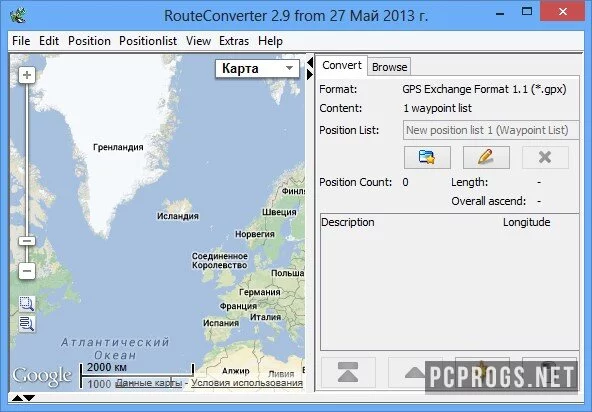Image resolution: width=592 pixels, height=412 pixels.
Task: Click the Гренландия label on the map
Action: tap(118, 147)
